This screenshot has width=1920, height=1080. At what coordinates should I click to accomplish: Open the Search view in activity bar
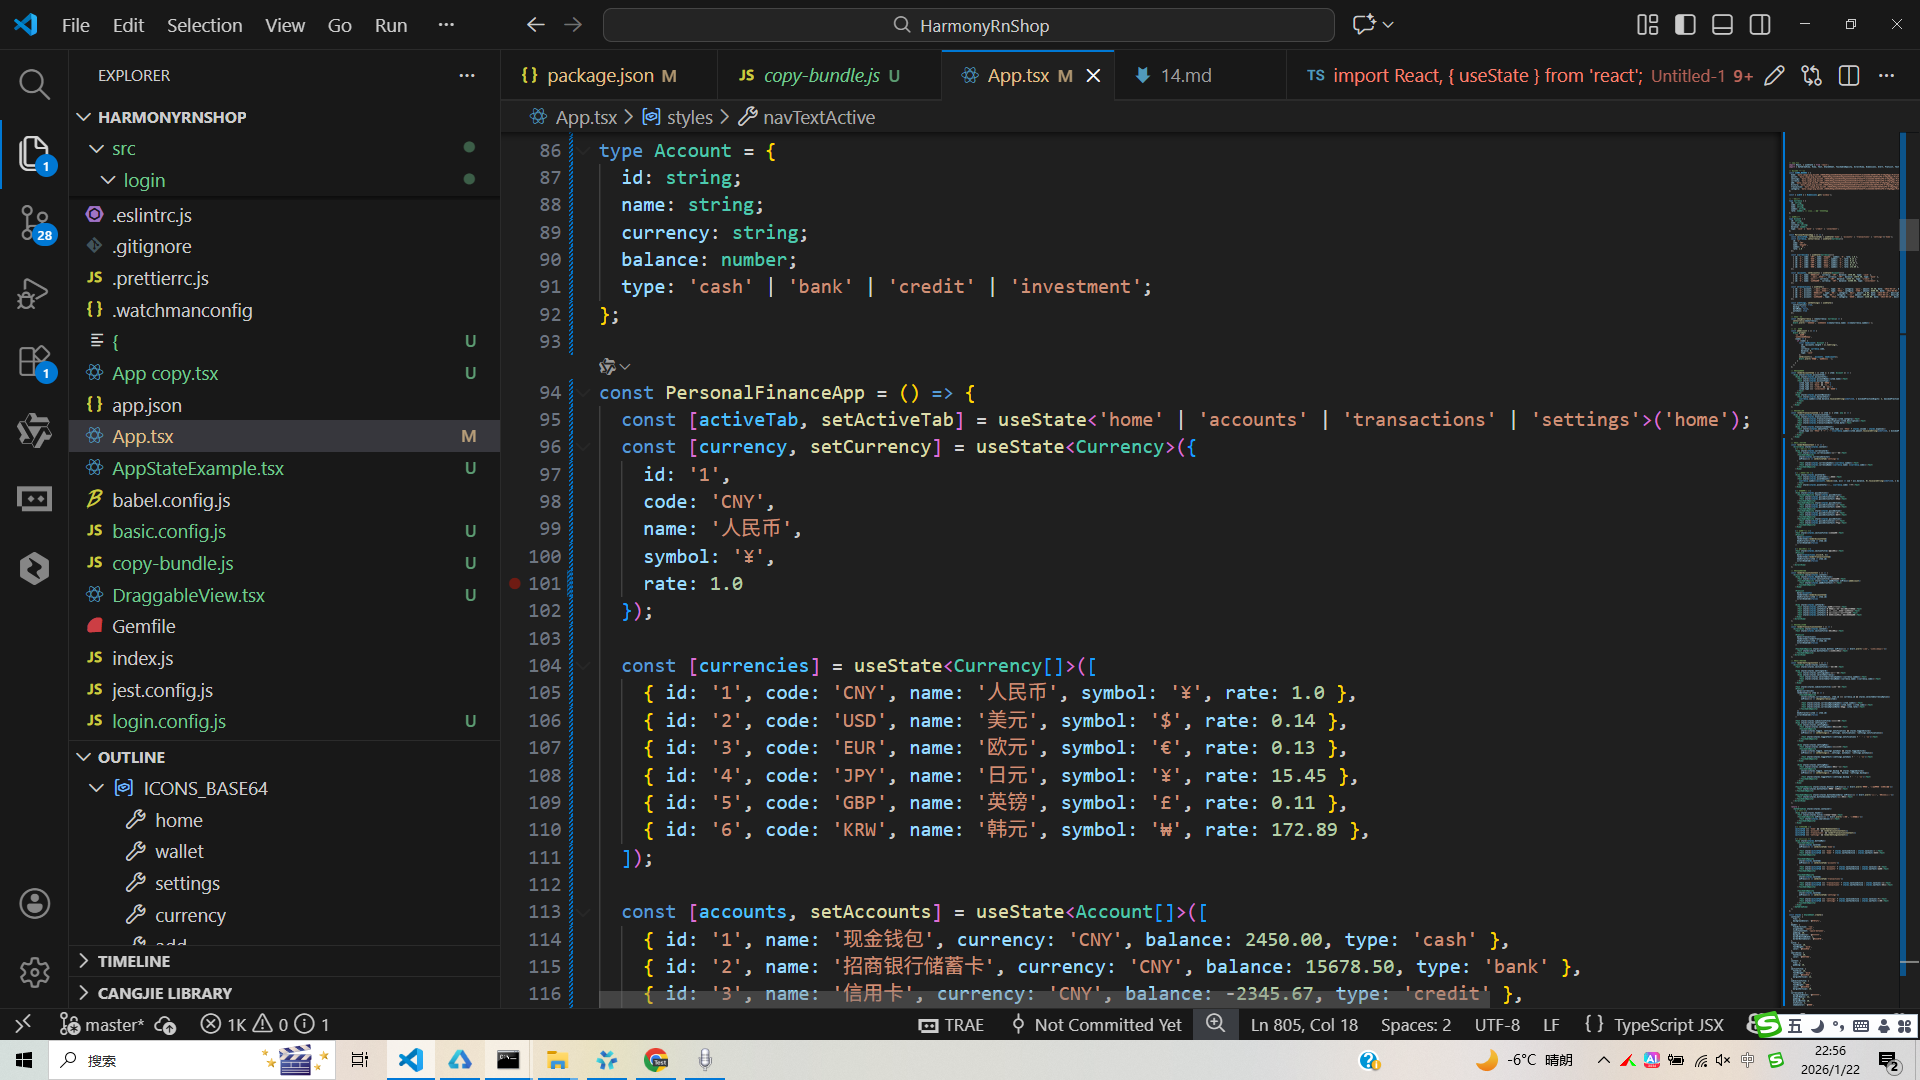(34, 84)
